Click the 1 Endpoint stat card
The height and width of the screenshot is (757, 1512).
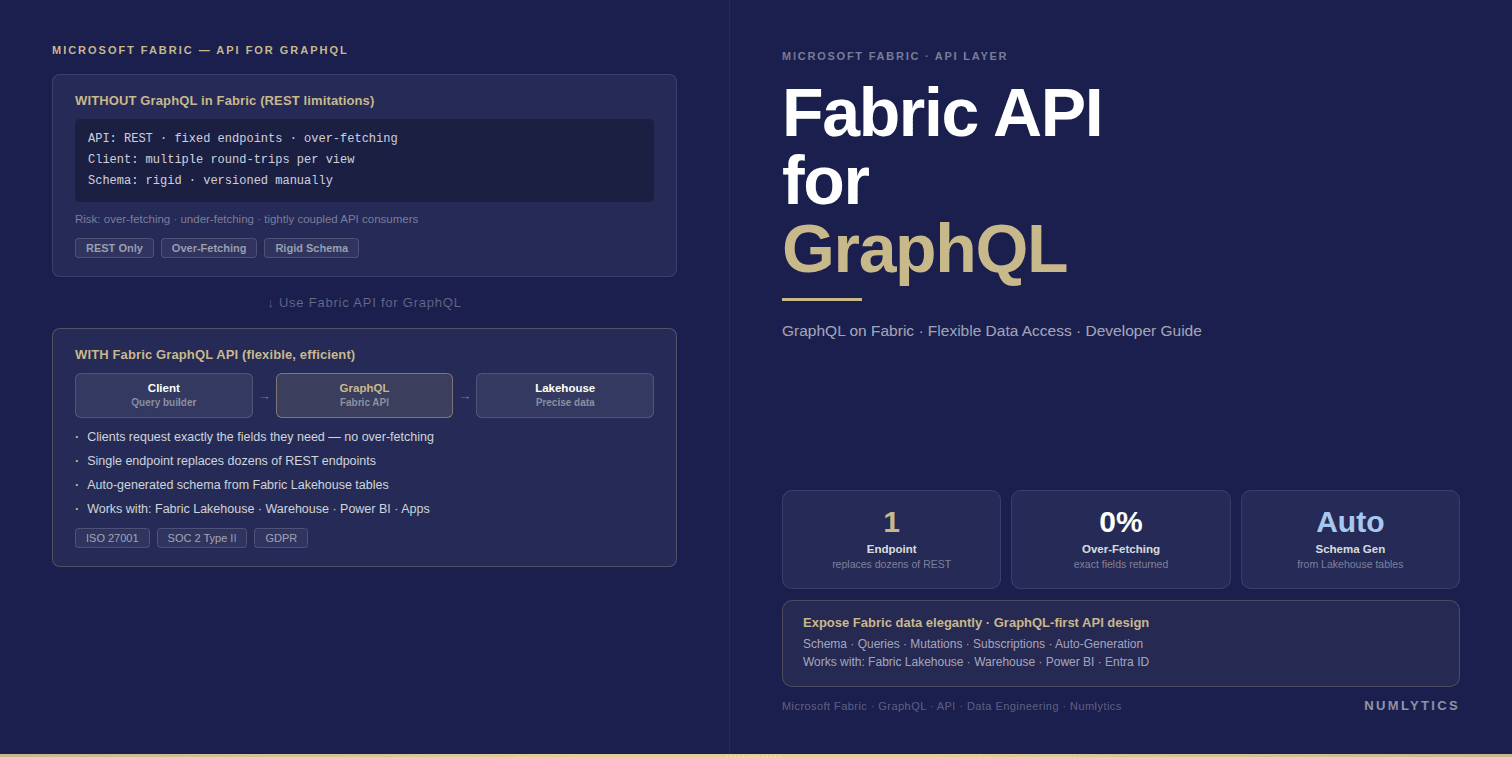891,539
